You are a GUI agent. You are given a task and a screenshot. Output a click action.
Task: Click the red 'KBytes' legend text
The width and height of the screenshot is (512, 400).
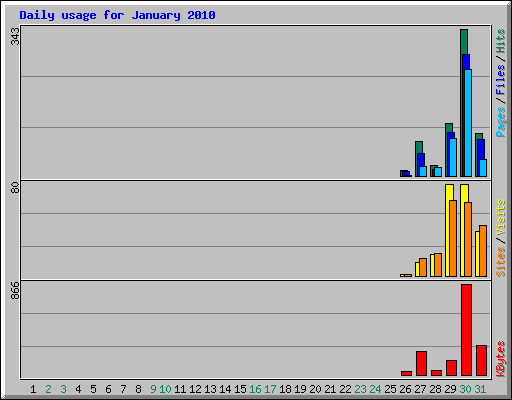point(500,359)
